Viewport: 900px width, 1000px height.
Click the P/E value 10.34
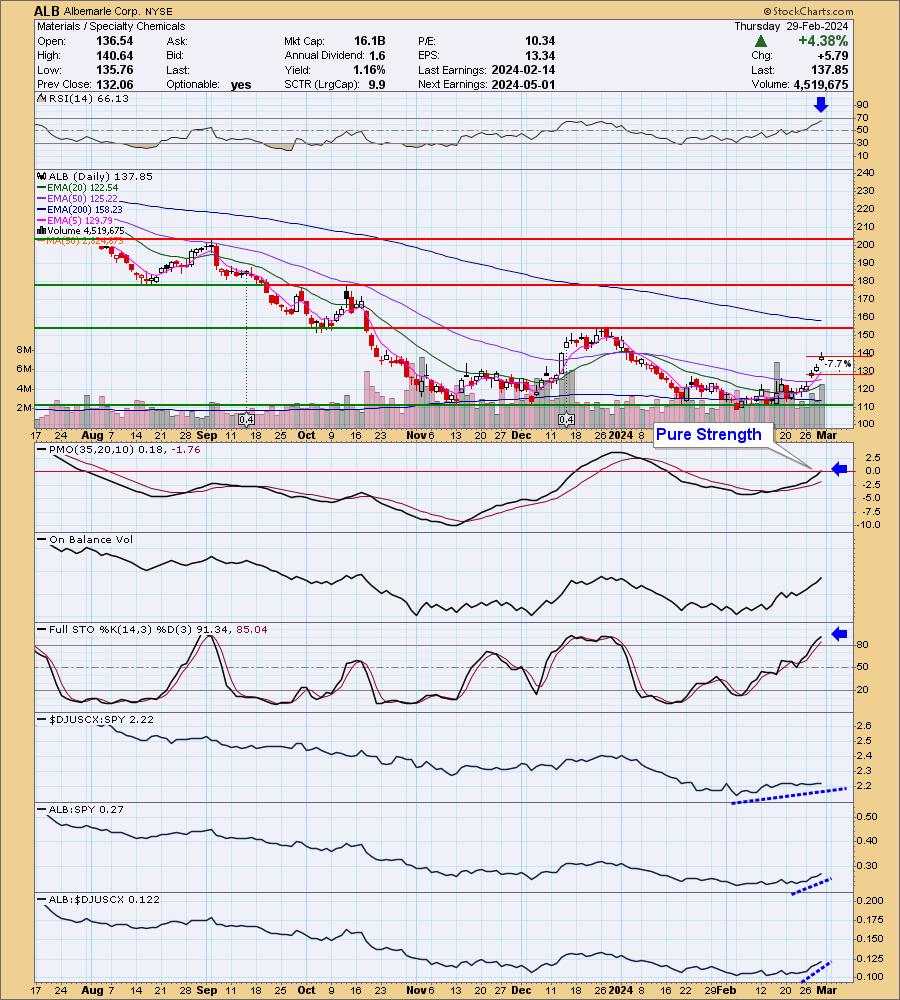(540, 41)
